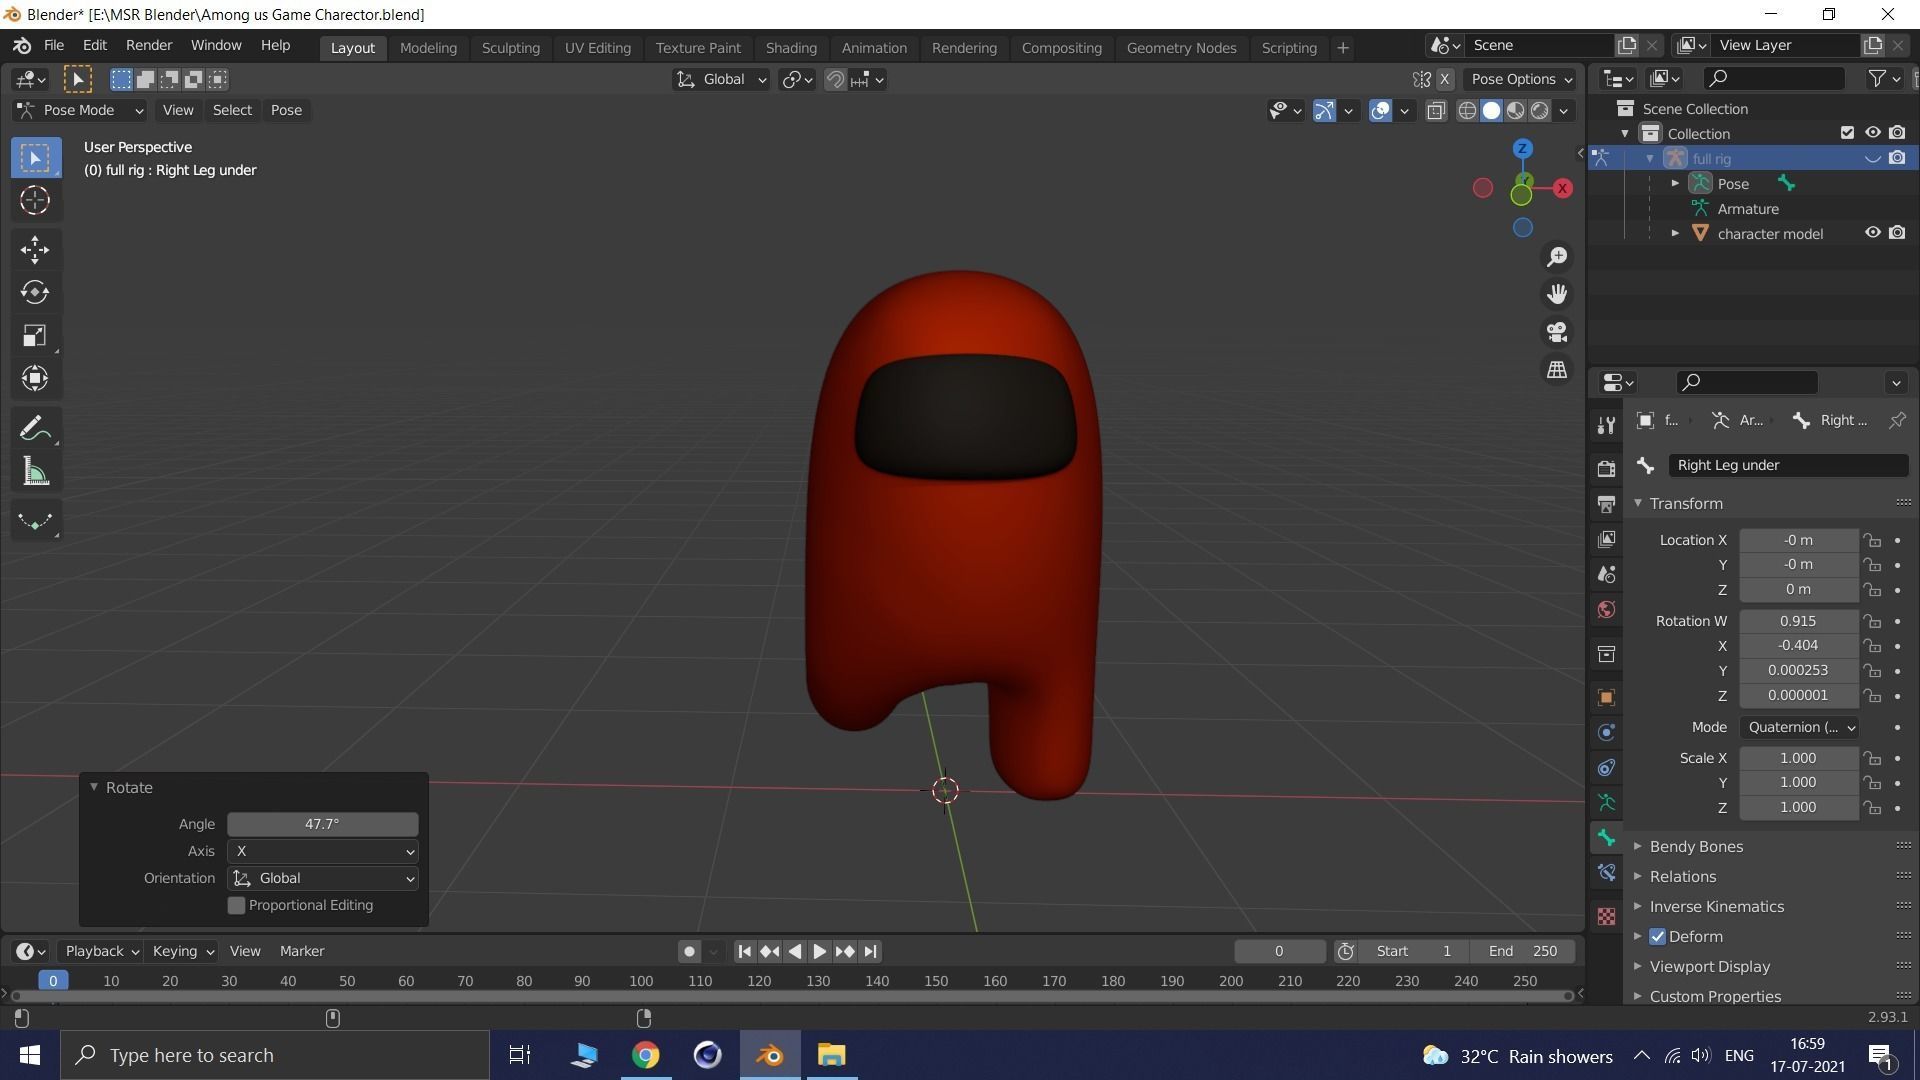This screenshot has height=1080, width=1920.
Task: Toggle auto keying record button
Action: [x=689, y=952]
